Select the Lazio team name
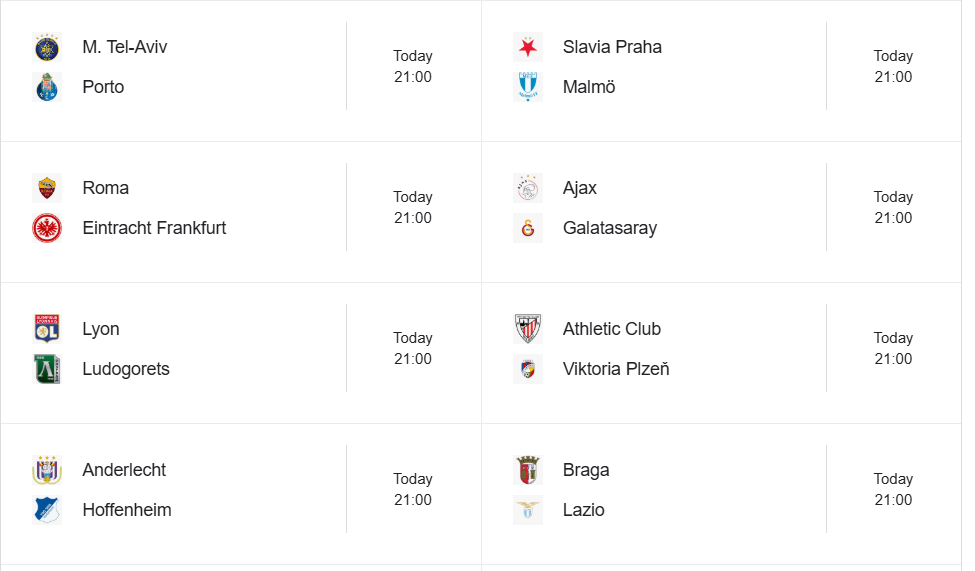The height and width of the screenshot is (571, 975). point(583,510)
